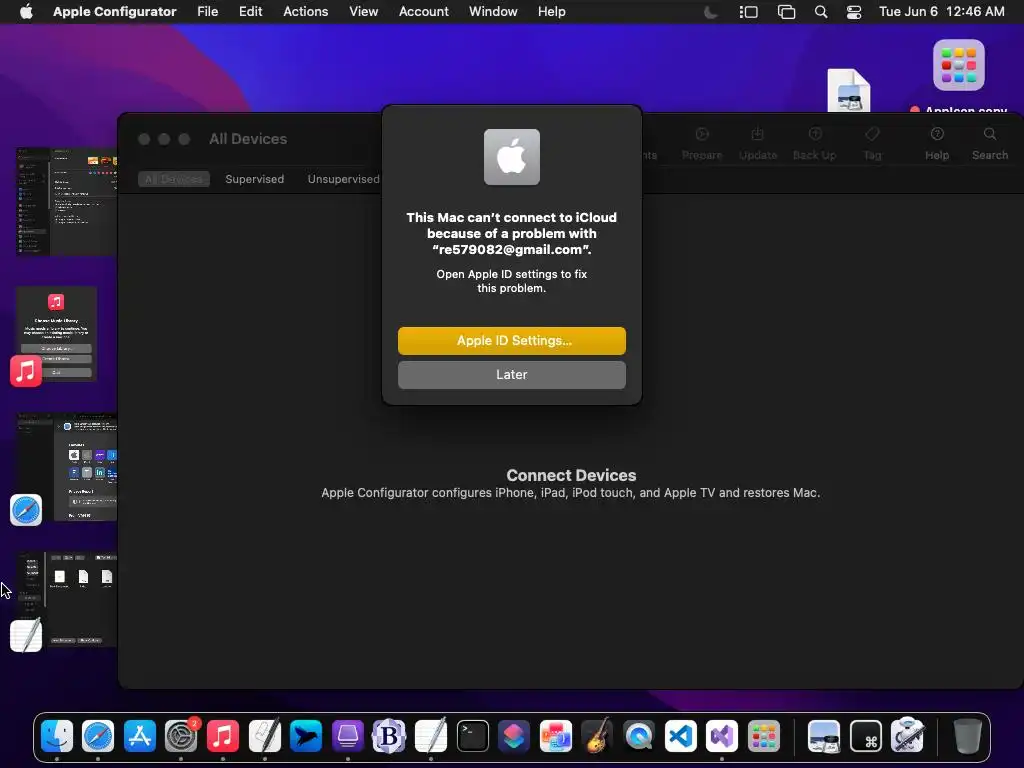Open the command key app in Dock
The height and width of the screenshot is (768, 1024).
tap(866, 737)
